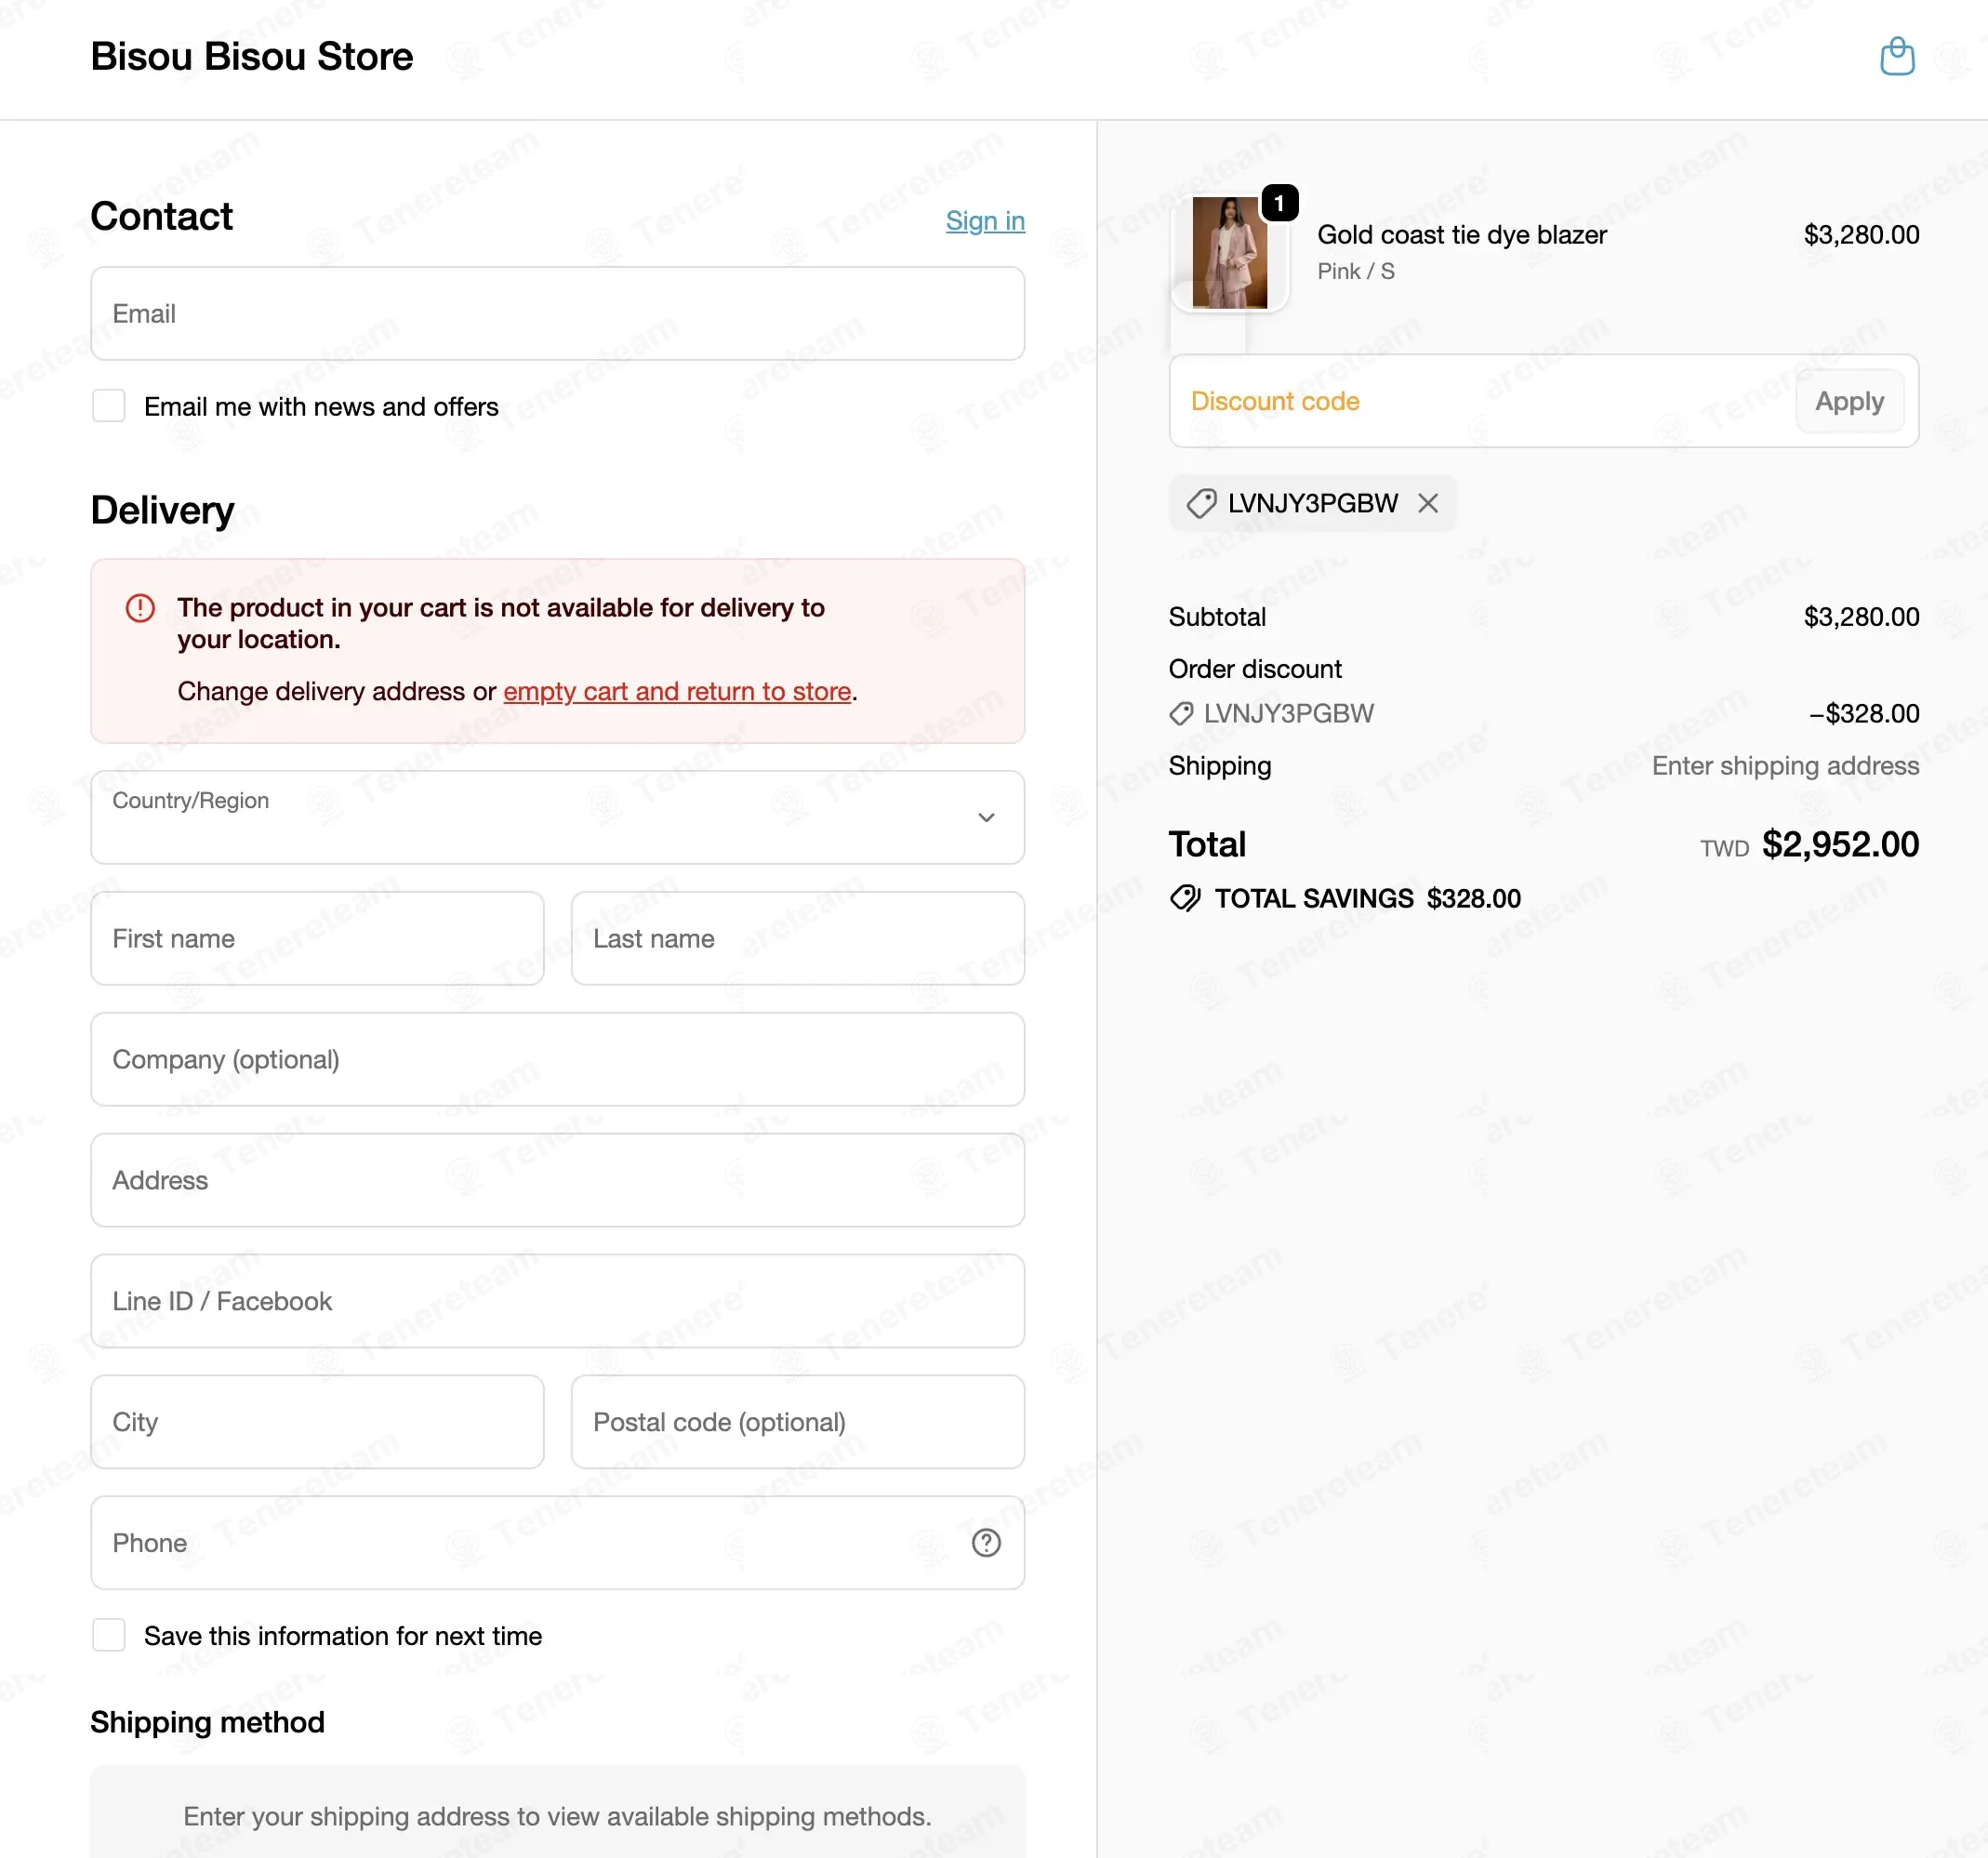Select the Company (optional) field
The image size is (1988, 1858).
tap(558, 1060)
